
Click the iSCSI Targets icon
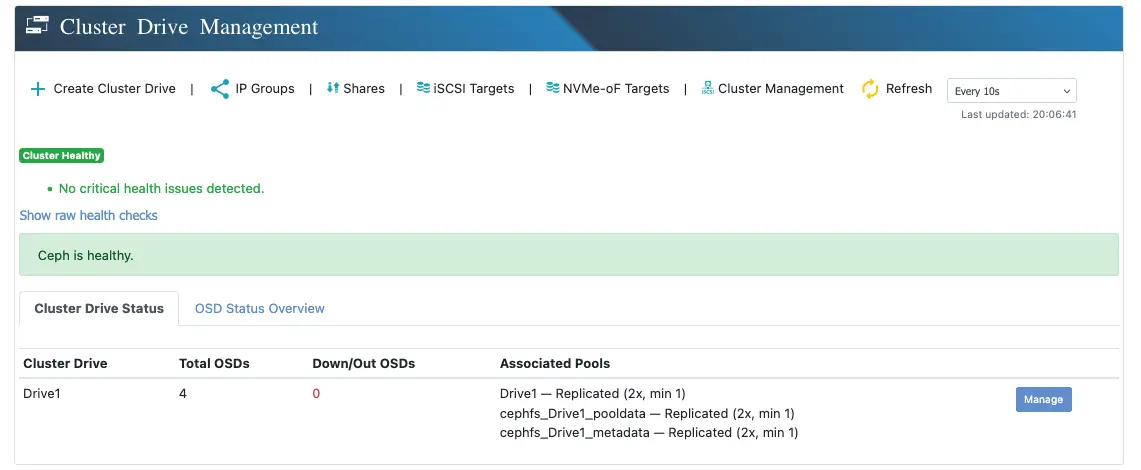pyautogui.click(x=423, y=88)
